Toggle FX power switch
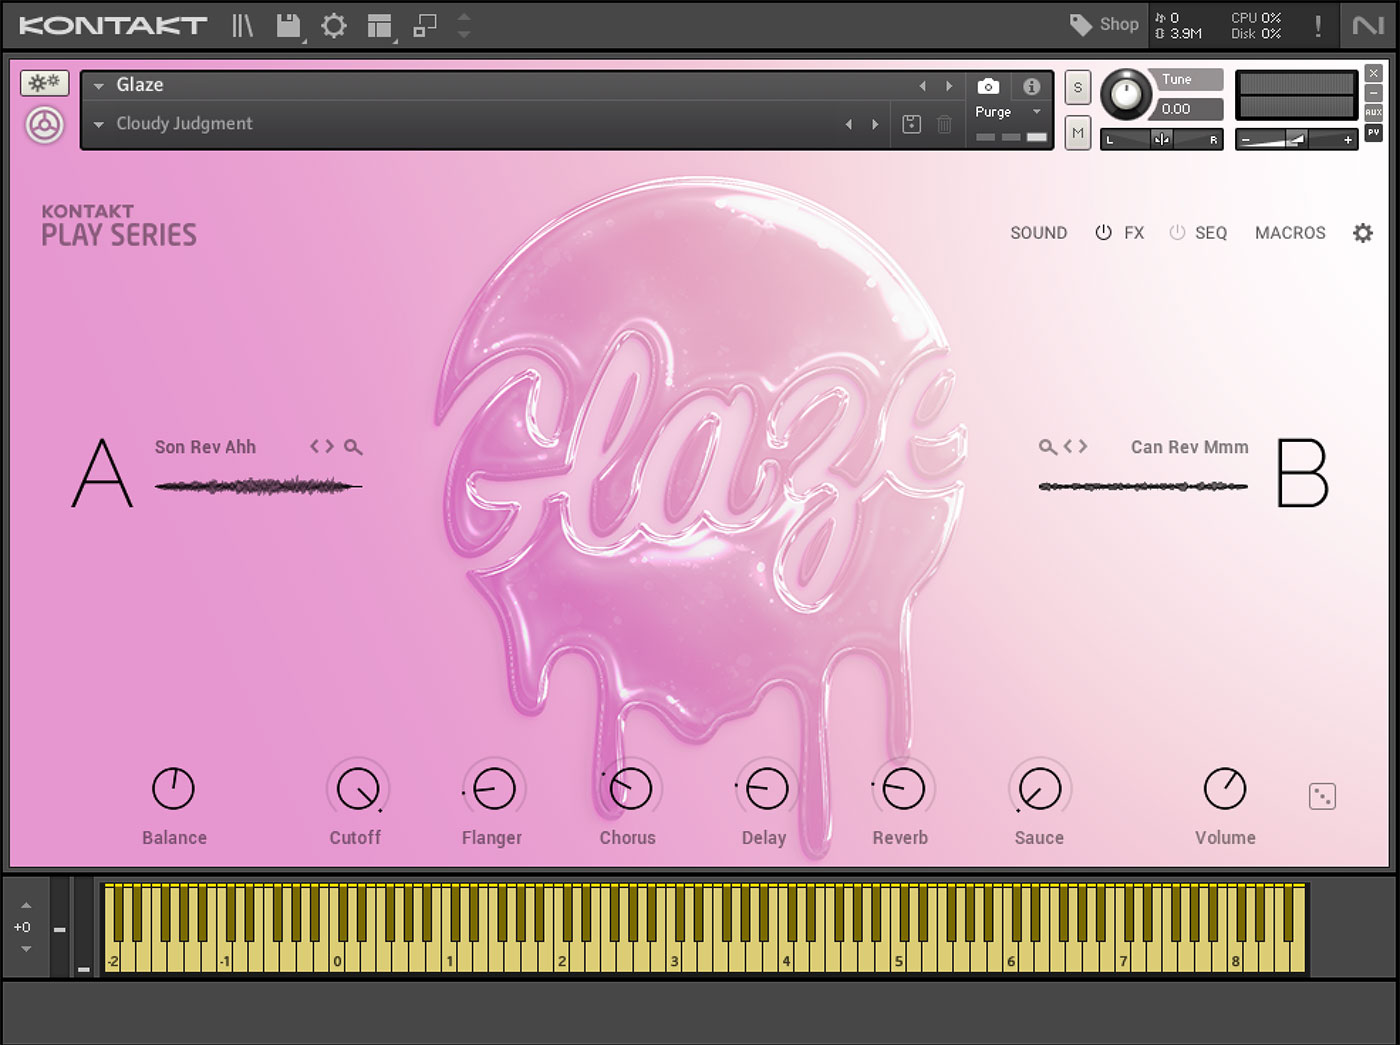This screenshot has height=1045, width=1400. (1103, 232)
